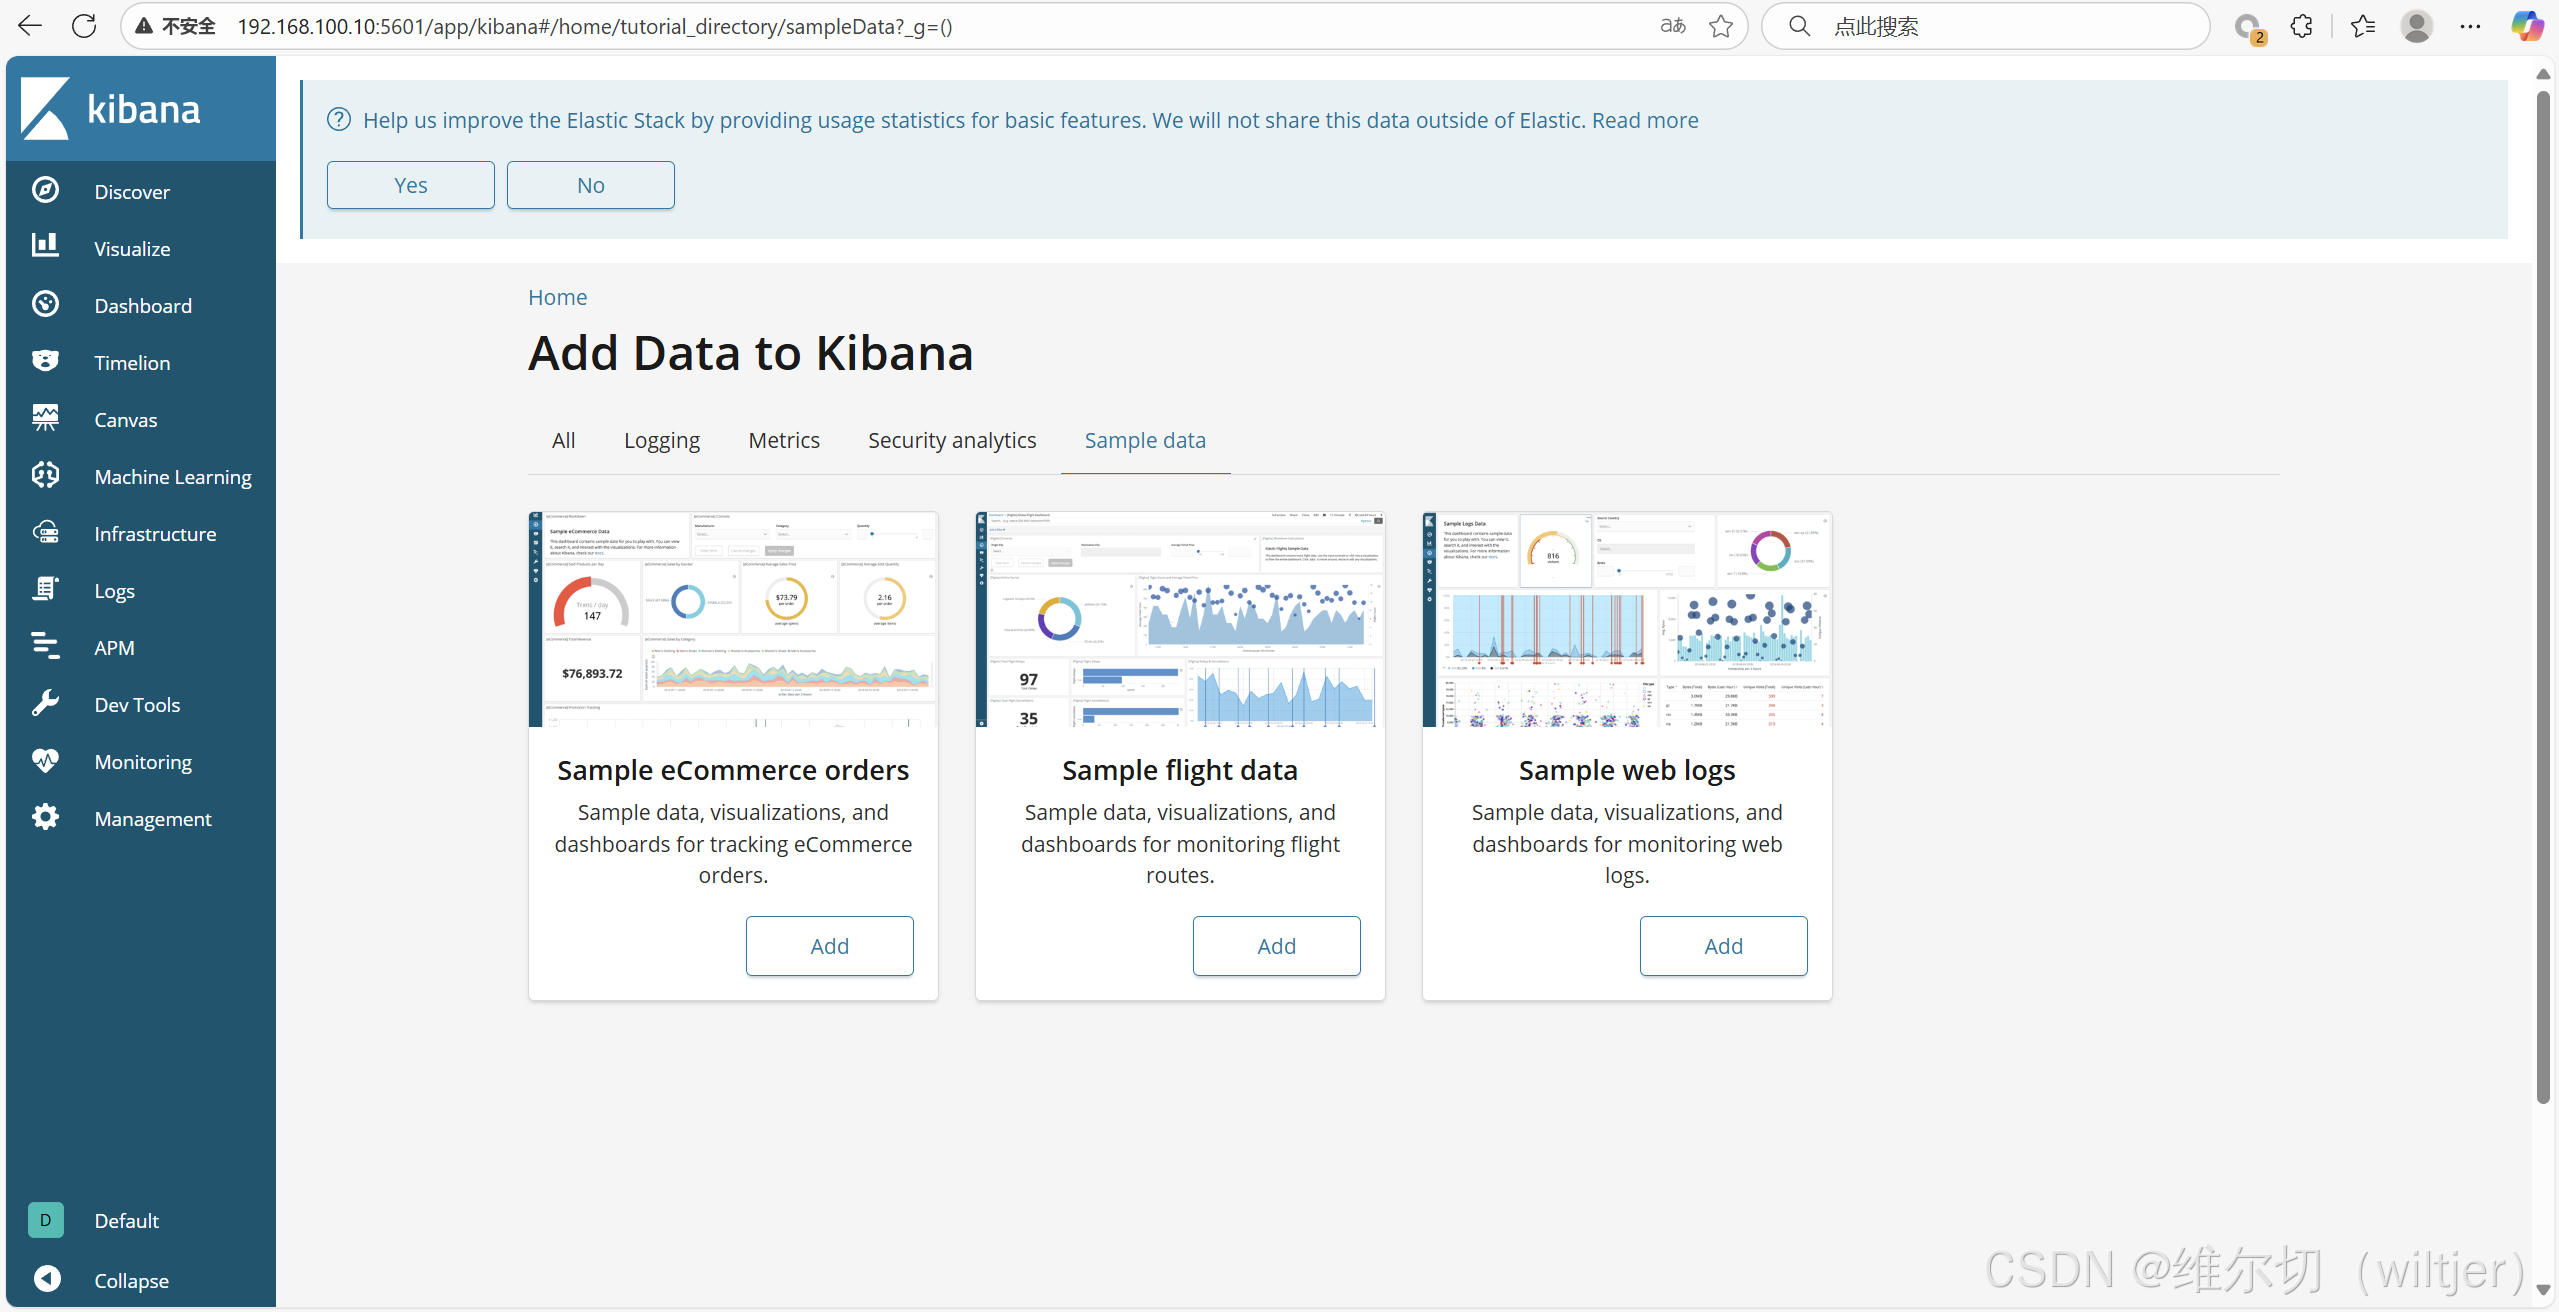Collapse the Kibana side navigation
This screenshot has height=1312, width=2559.
point(47,1279)
